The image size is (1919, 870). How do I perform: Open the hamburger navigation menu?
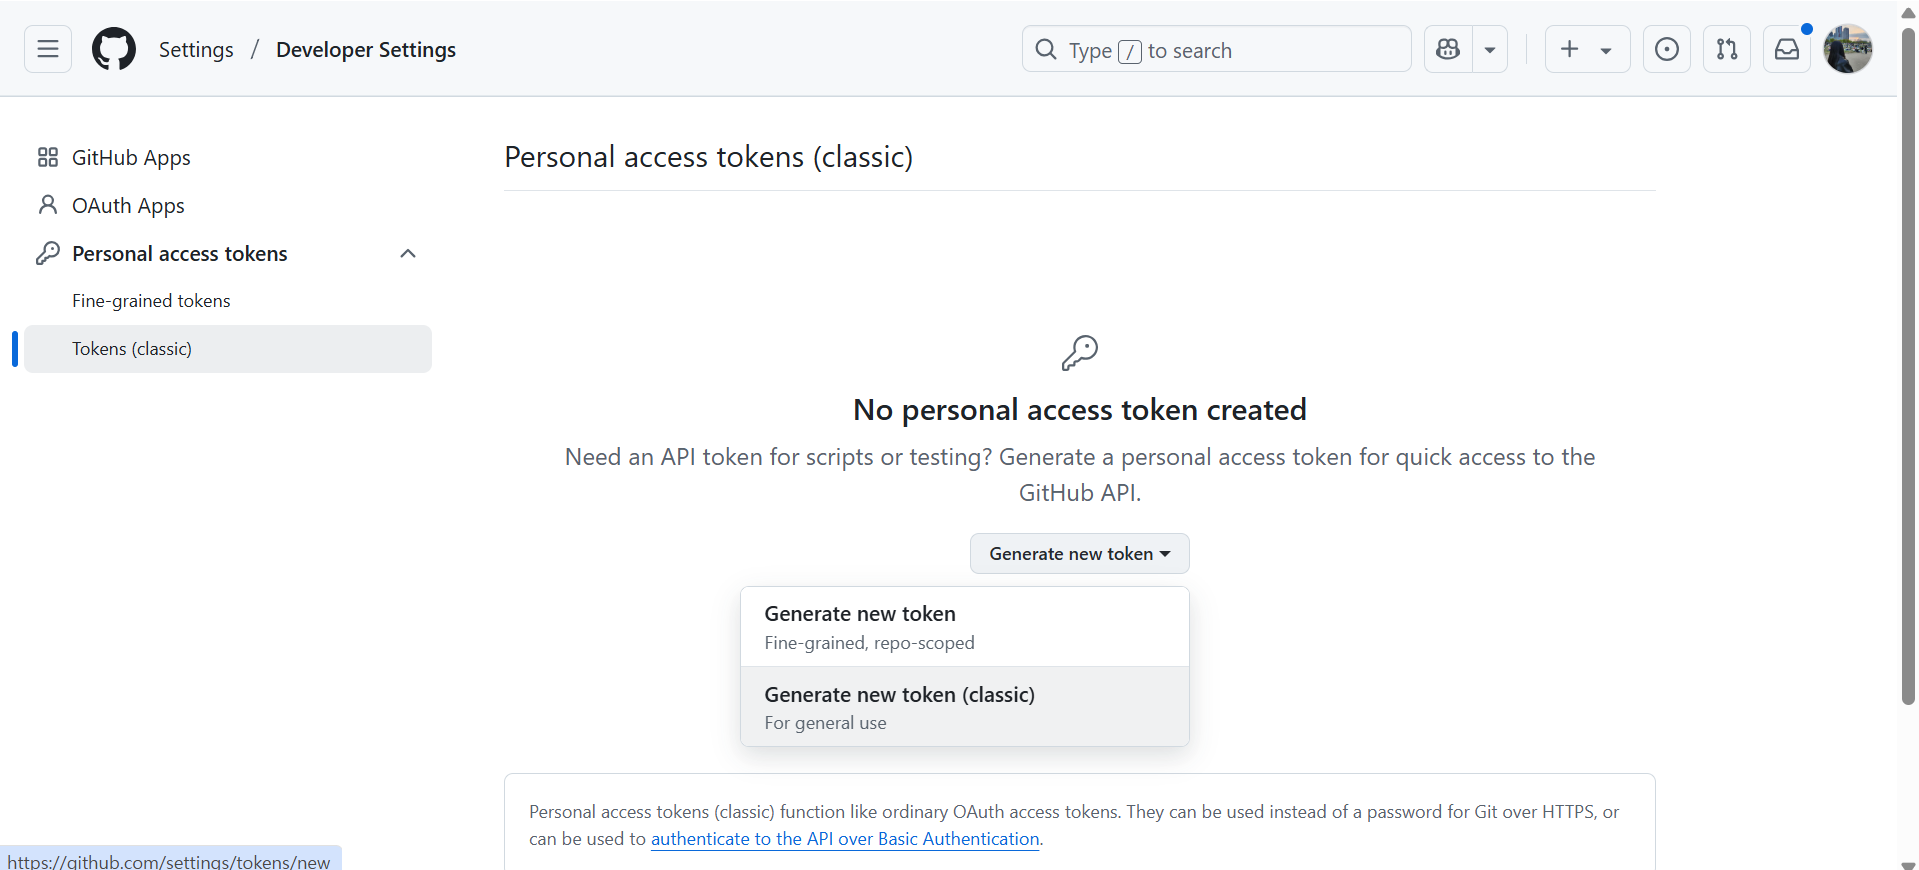point(48,49)
